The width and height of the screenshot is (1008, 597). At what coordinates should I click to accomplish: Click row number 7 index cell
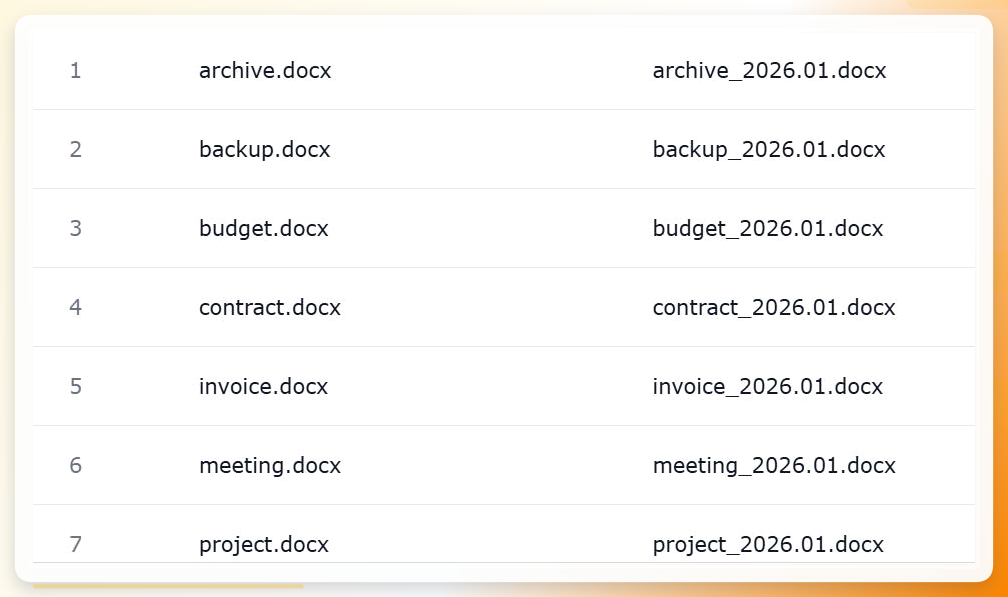click(75, 544)
